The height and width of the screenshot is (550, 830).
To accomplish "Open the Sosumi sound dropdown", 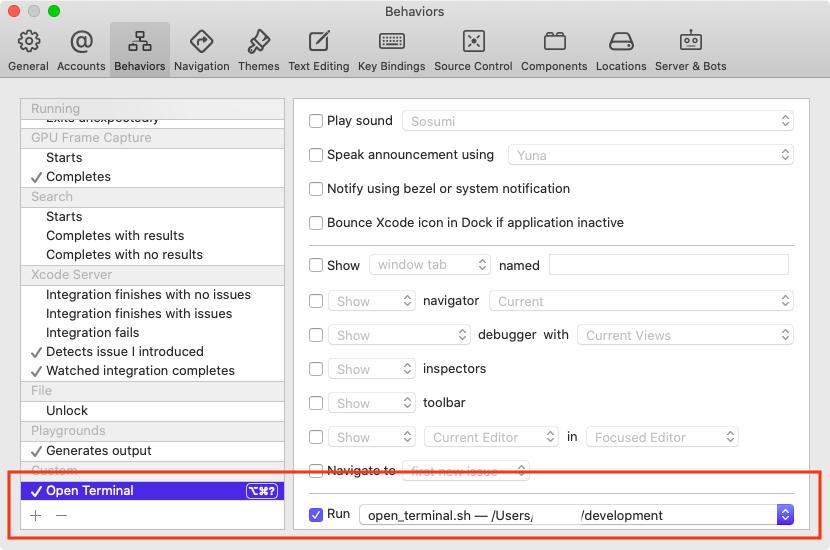I will [x=598, y=121].
